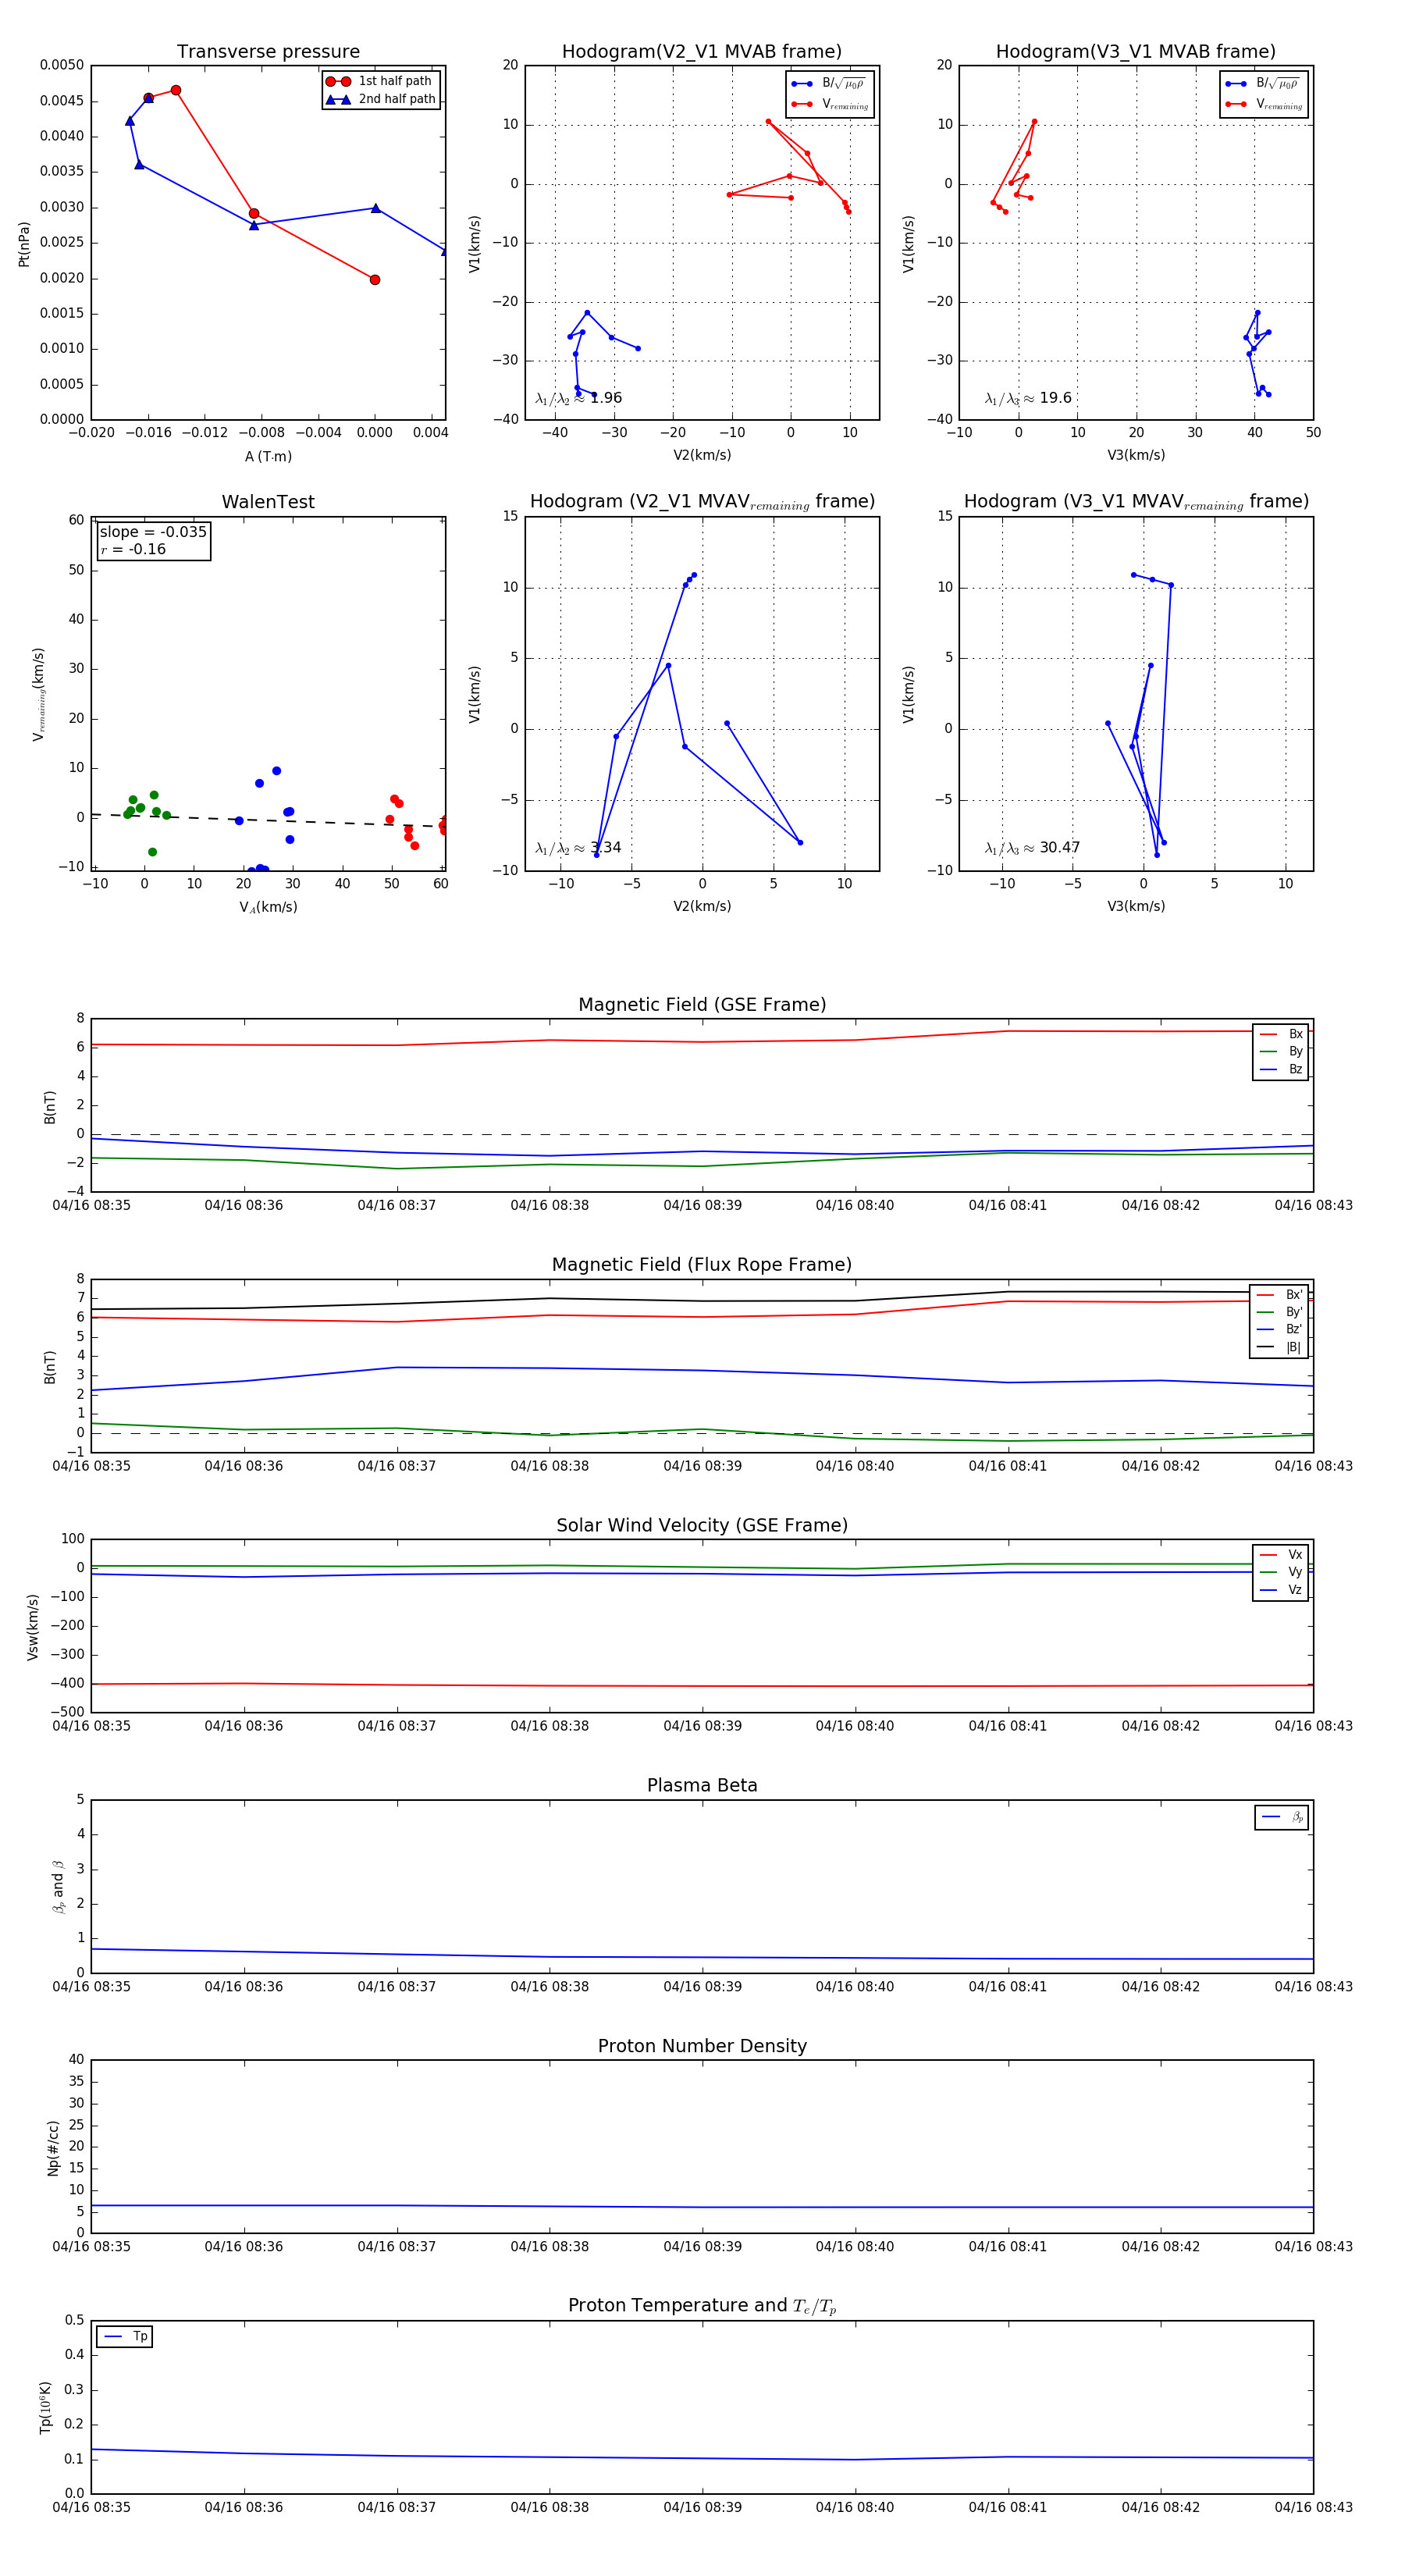Image resolution: width=1405 pixels, height=2576 pixels.
Task: Click the 'Plasma Beta' plot title
Action: point(702,1785)
